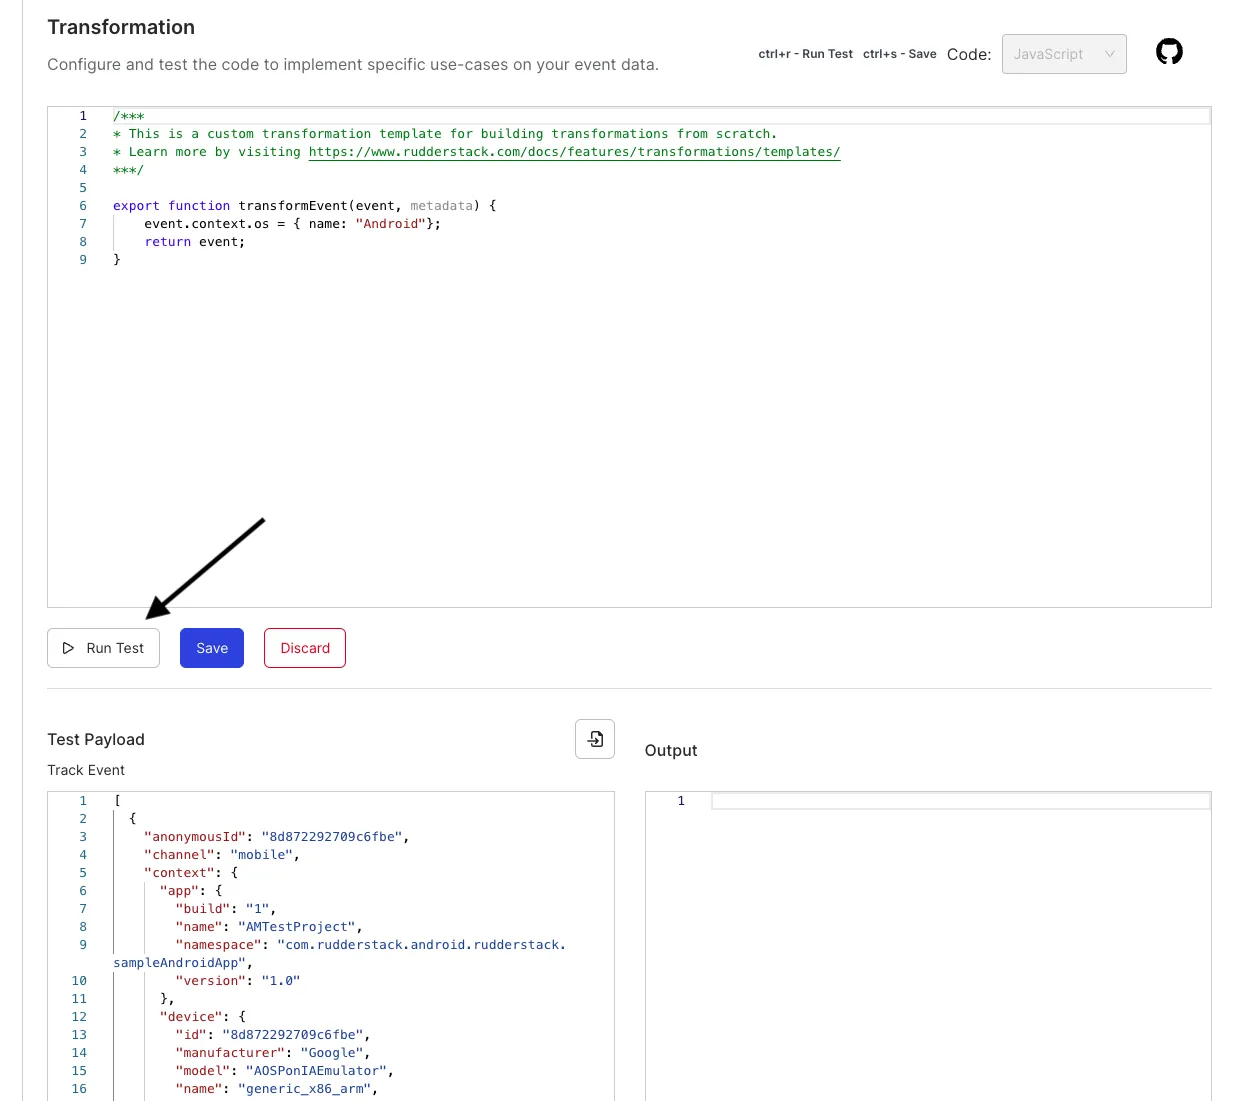Discard the transformation changes
Screen dimensions: 1233x1101
click(305, 648)
